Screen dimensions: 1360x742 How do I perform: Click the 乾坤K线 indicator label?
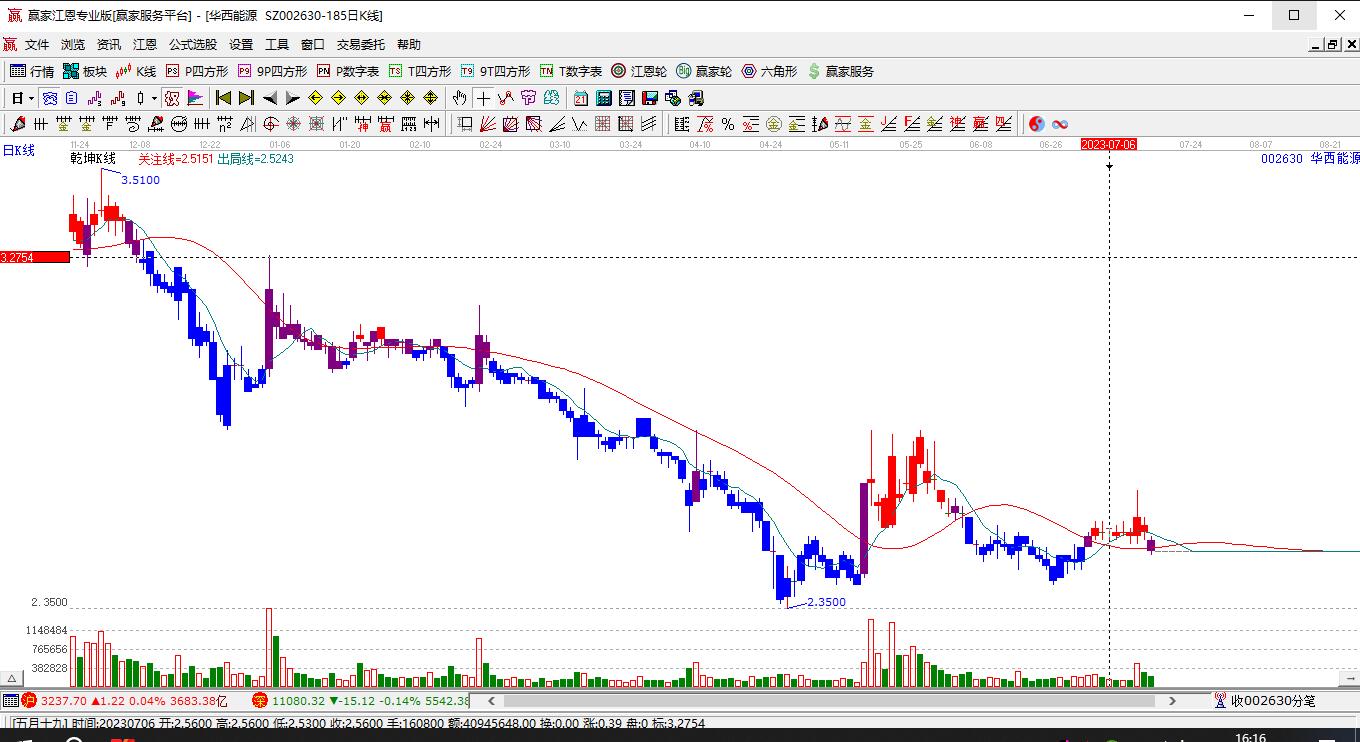[93, 159]
